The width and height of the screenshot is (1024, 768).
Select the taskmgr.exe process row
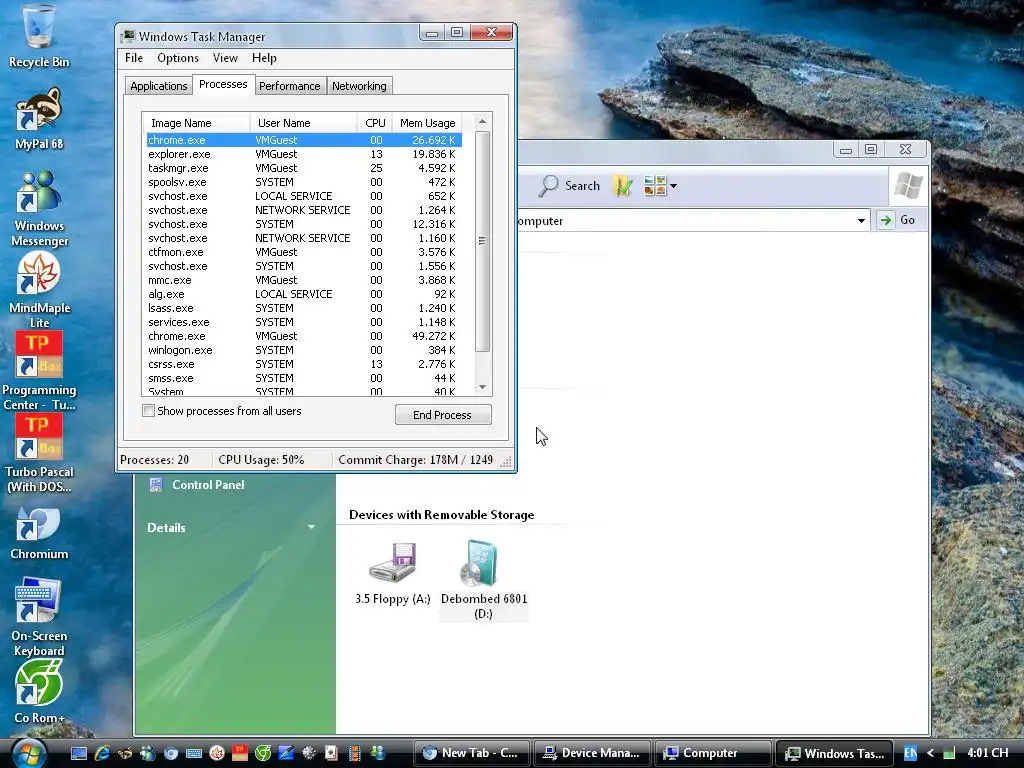(304, 168)
